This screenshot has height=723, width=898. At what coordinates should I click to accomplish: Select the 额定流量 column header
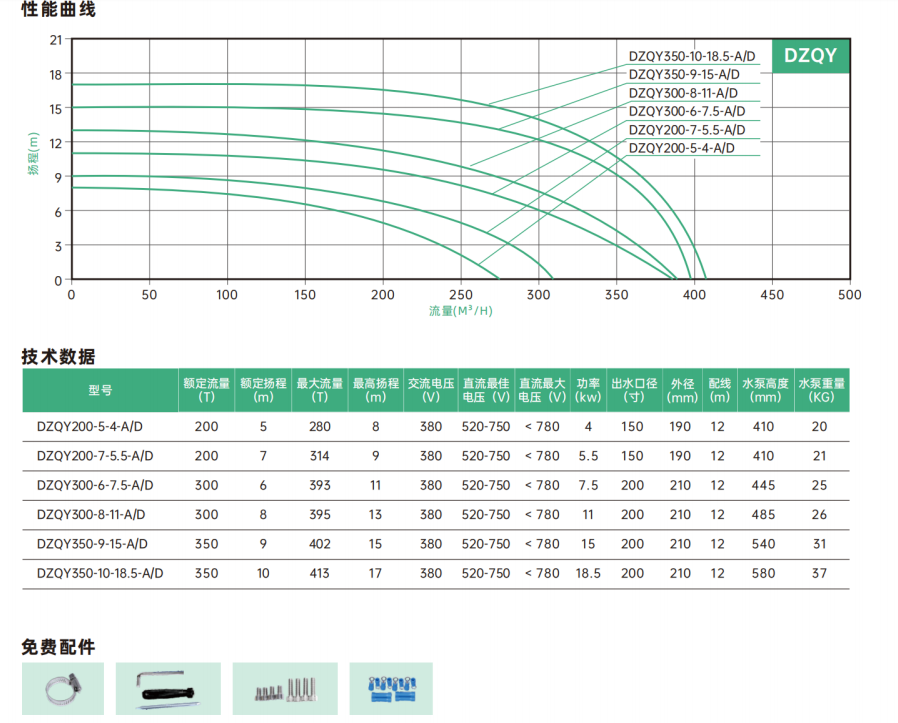click(x=206, y=390)
